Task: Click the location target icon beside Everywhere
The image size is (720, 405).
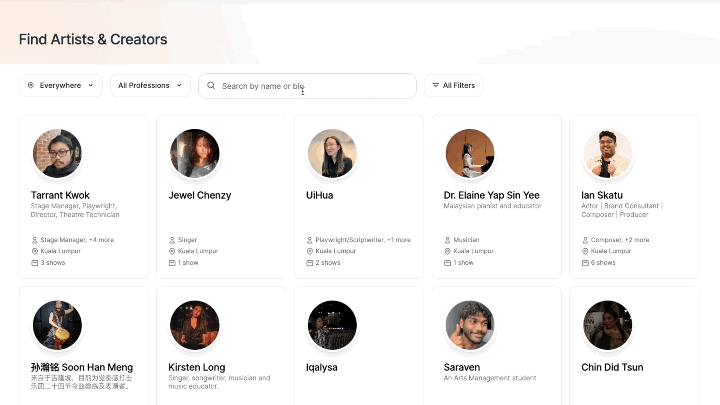Action: click(x=31, y=85)
